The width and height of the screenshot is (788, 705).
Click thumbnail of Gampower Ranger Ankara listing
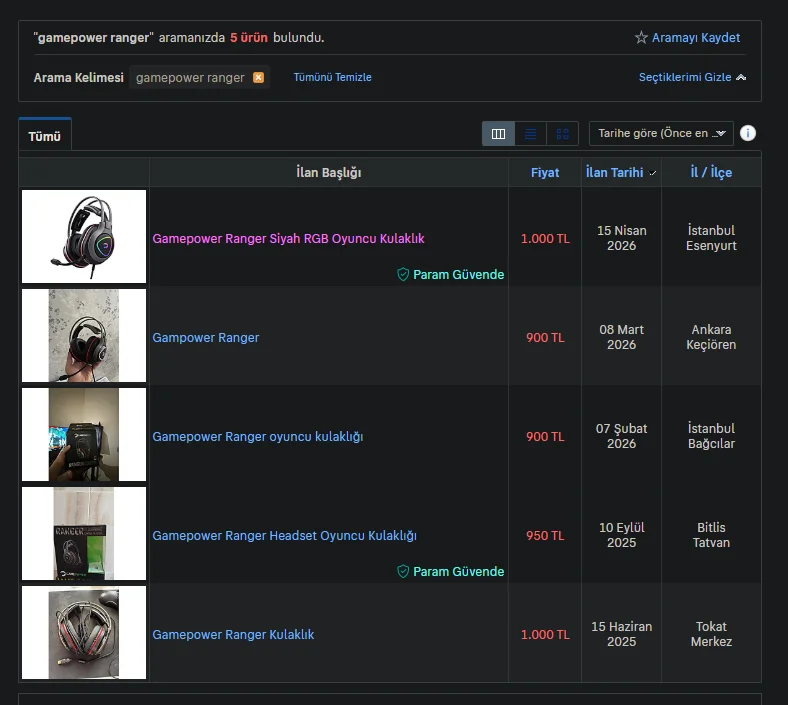click(x=84, y=335)
